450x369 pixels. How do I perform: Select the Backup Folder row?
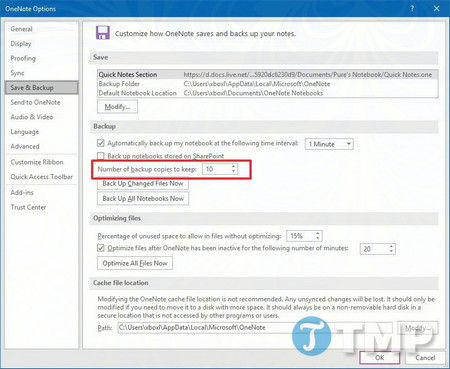[x=267, y=84]
